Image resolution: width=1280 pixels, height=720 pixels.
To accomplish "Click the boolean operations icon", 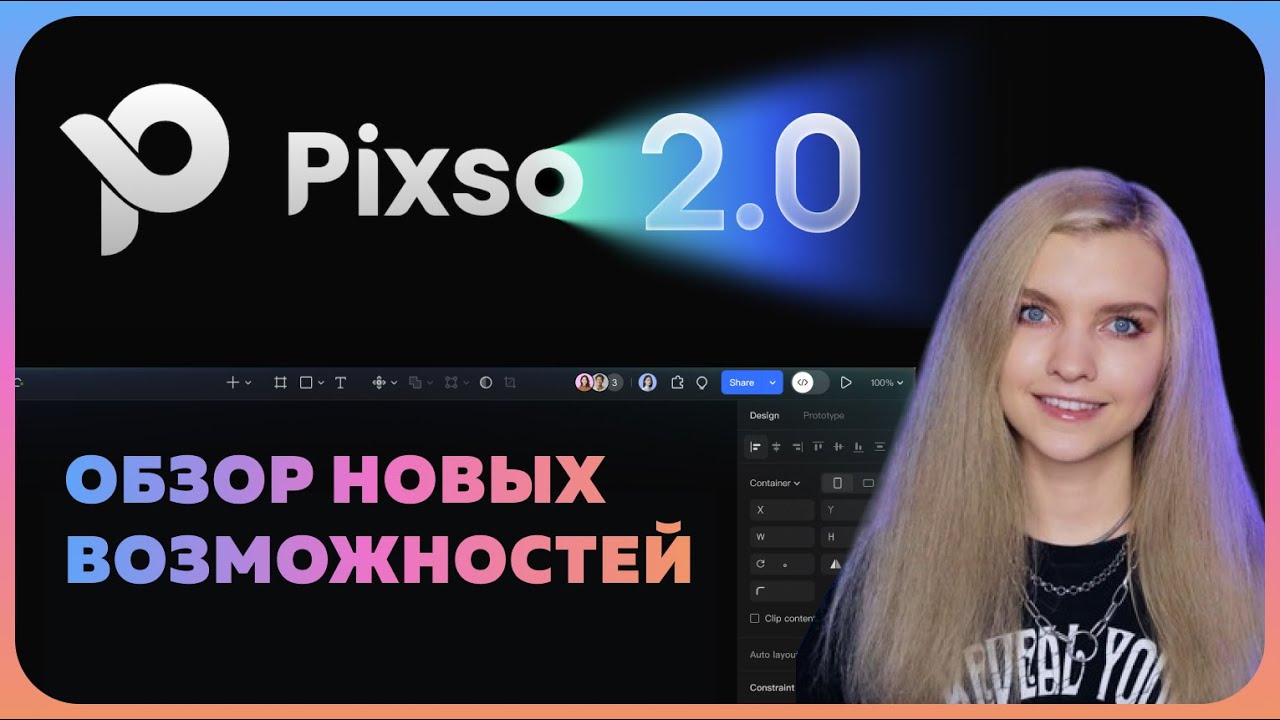I will coord(415,383).
